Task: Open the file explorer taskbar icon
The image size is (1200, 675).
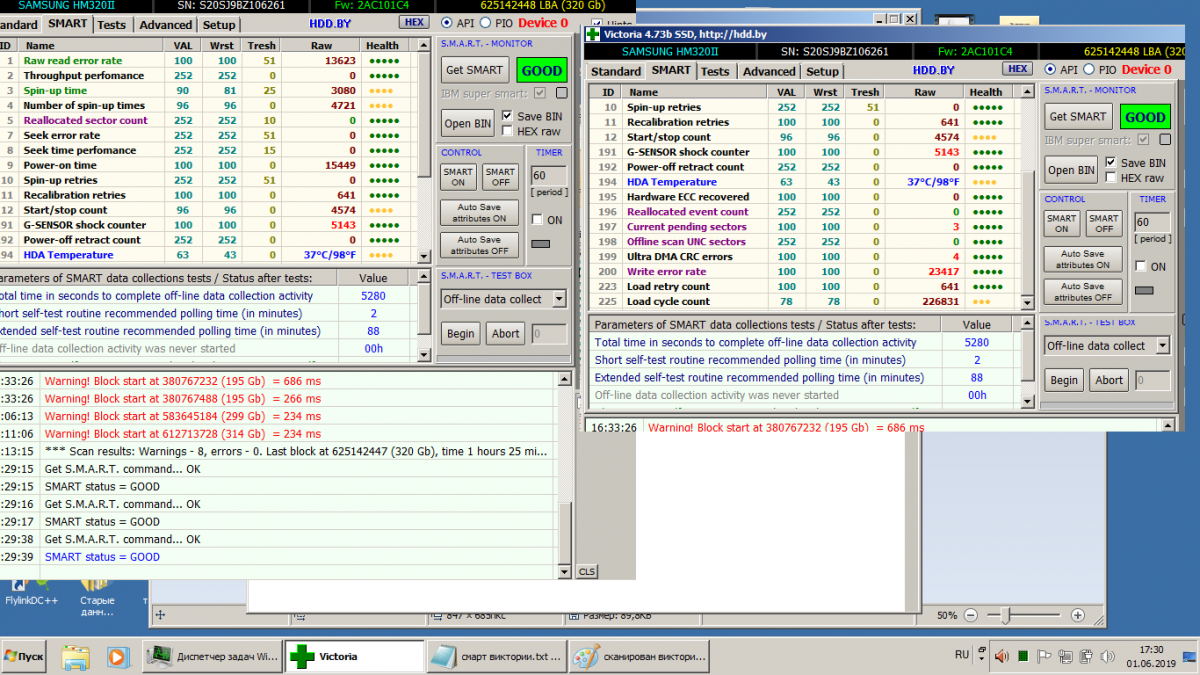Action: (76, 657)
